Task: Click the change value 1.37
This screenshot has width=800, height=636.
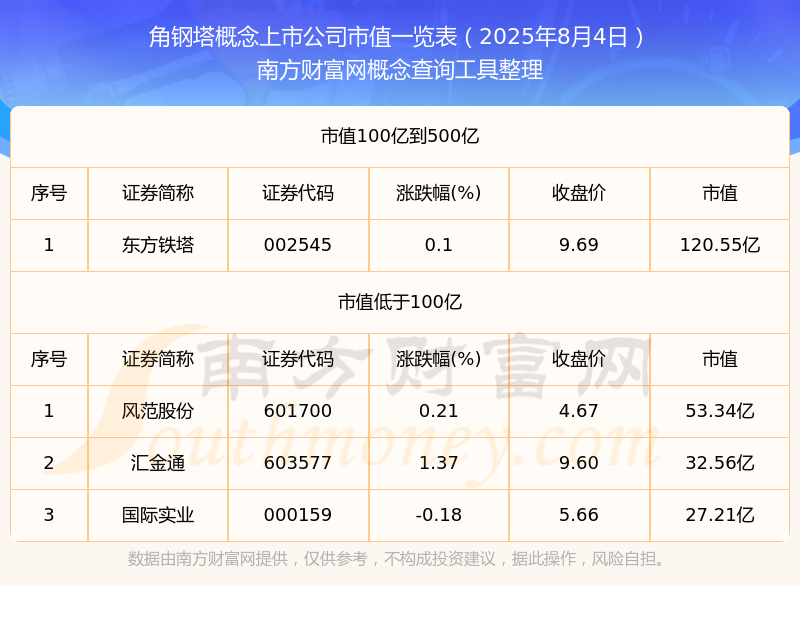Action: (439, 463)
